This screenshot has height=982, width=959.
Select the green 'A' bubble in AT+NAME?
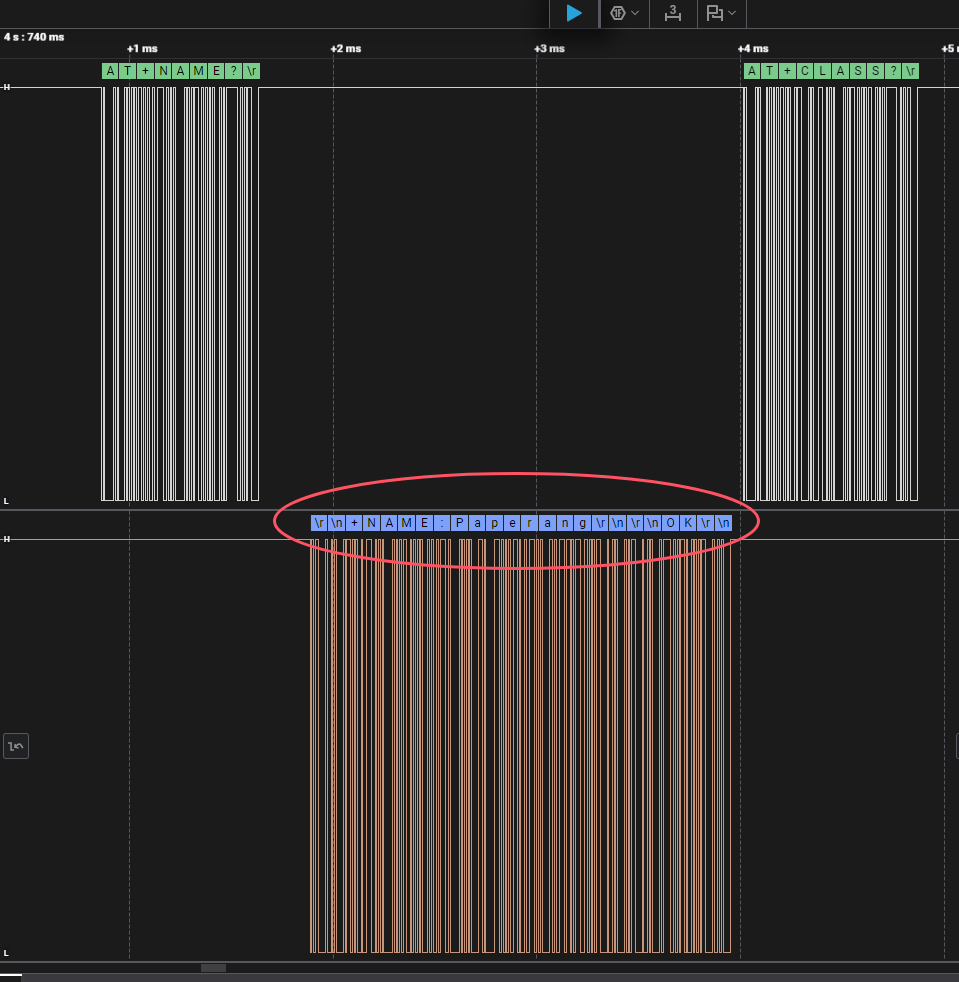[110, 71]
